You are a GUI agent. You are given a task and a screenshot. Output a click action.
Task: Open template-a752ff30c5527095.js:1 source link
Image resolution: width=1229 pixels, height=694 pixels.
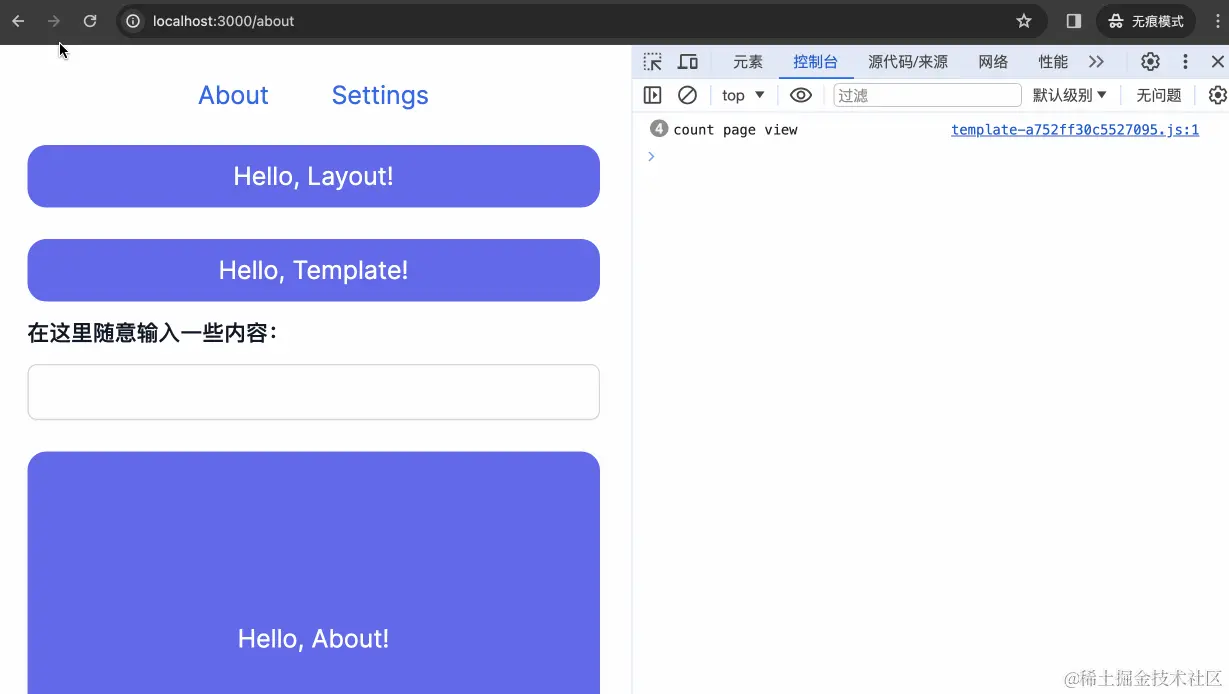(x=1075, y=130)
